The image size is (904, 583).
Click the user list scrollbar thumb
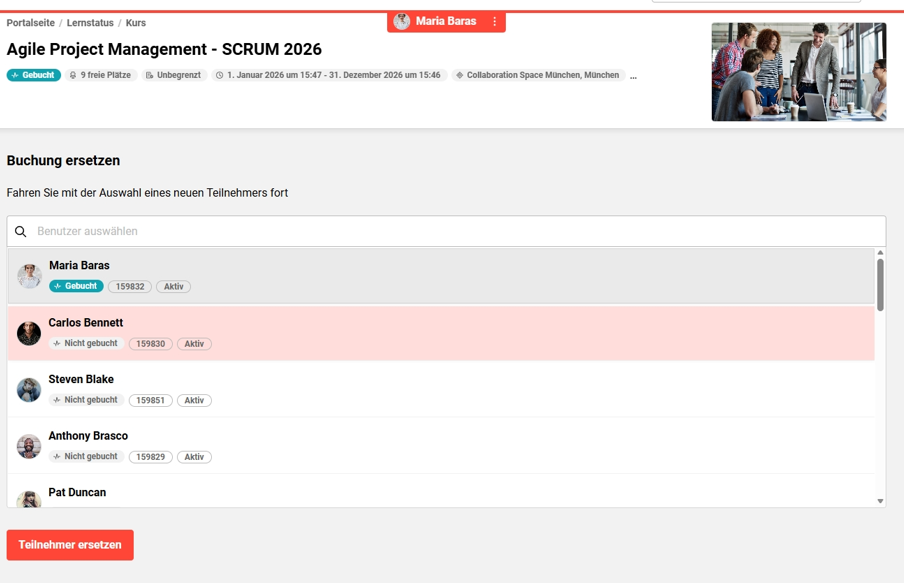tap(880, 285)
